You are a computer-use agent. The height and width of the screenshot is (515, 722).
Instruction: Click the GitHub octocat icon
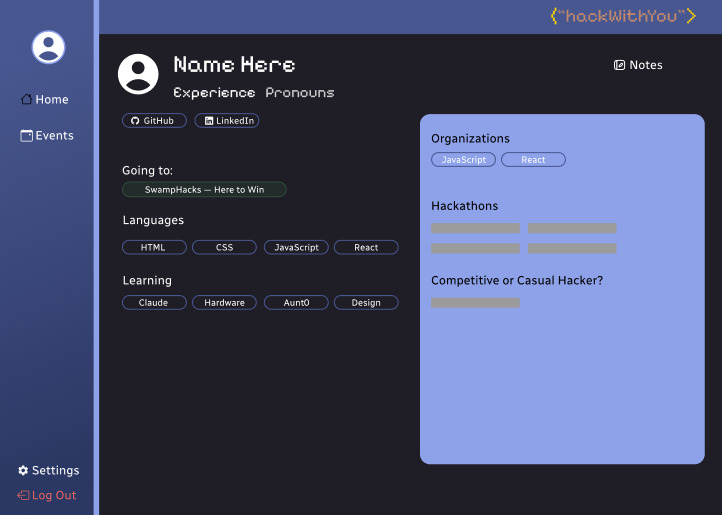135,121
